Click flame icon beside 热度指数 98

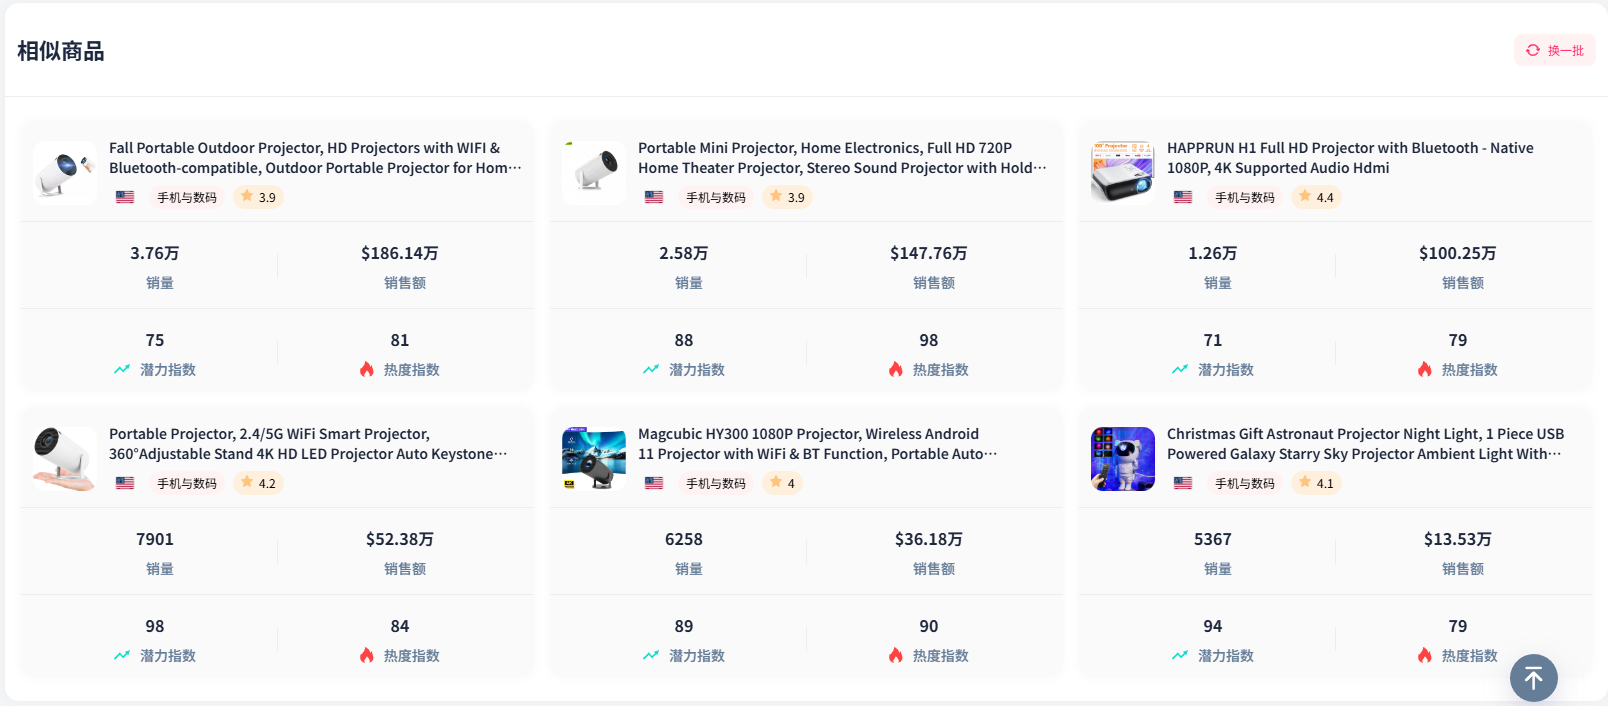896,369
